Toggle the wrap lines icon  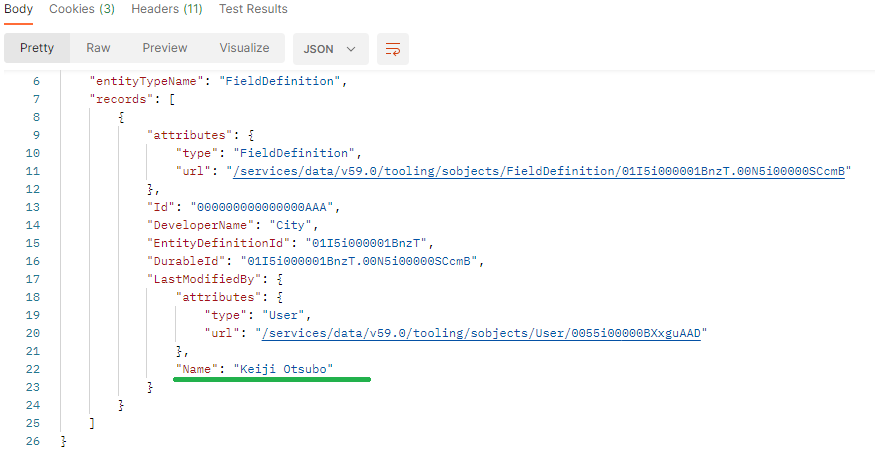pos(393,49)
